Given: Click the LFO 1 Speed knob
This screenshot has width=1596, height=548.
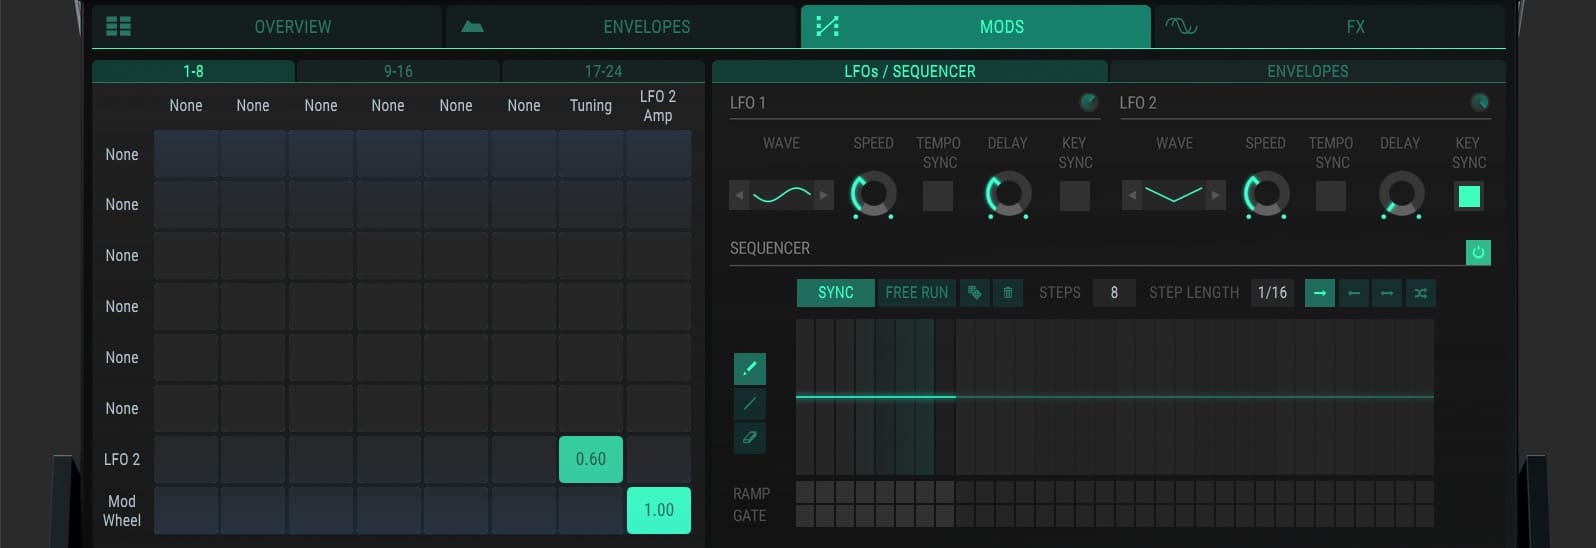Looking at the screenshot, I should (873, 194).
